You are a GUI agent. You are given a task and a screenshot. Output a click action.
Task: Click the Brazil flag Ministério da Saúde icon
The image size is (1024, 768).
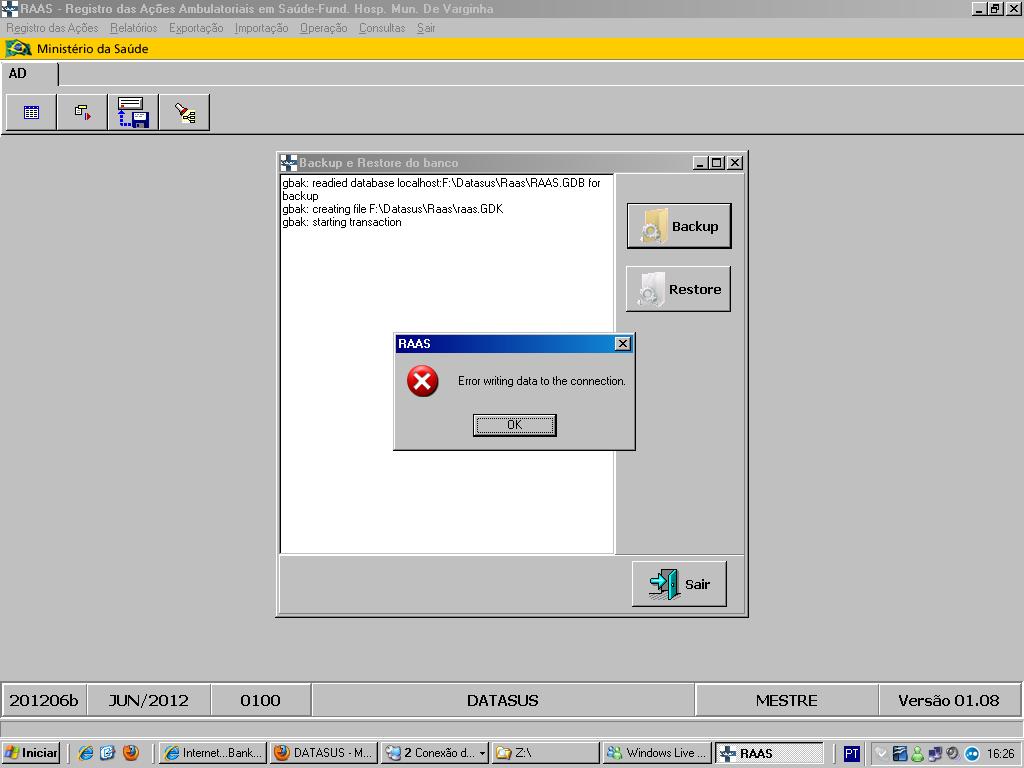tap(18, 49)
